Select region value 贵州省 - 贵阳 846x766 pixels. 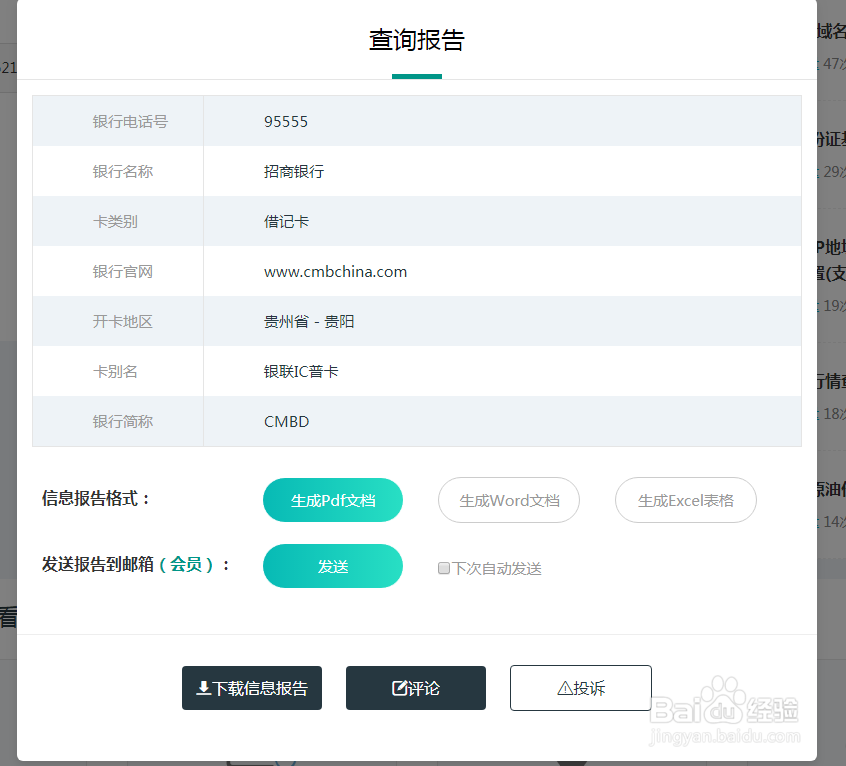pos(309,322)
